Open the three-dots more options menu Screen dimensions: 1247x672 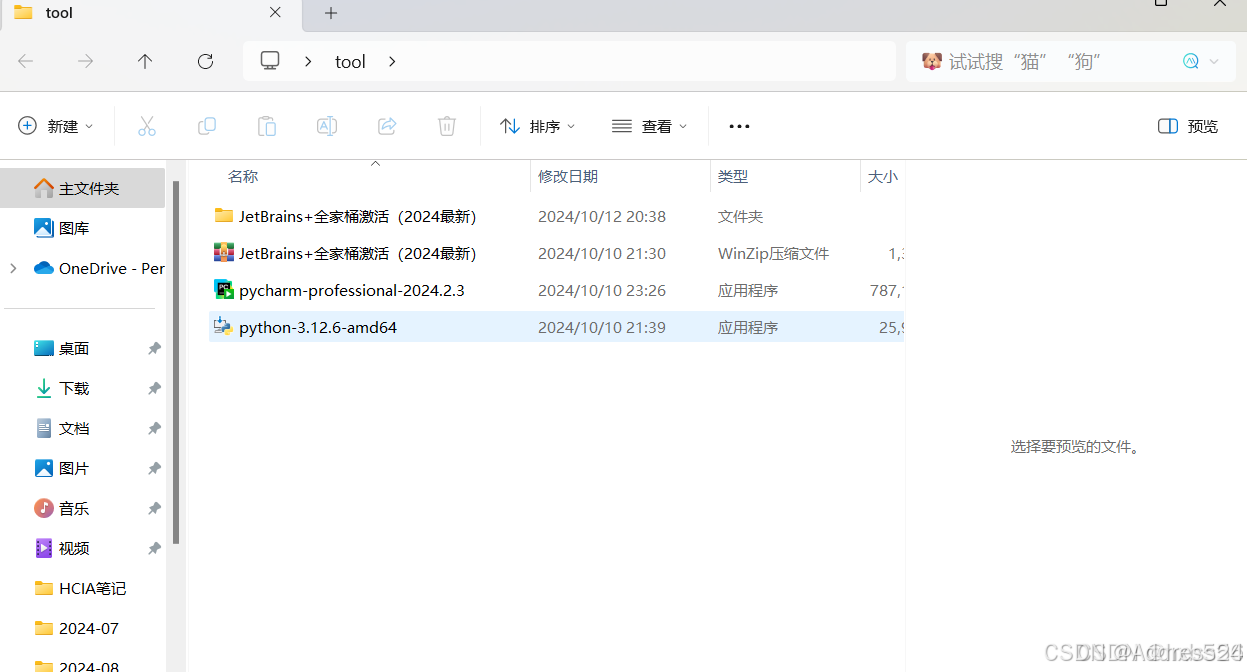point(739,126)
